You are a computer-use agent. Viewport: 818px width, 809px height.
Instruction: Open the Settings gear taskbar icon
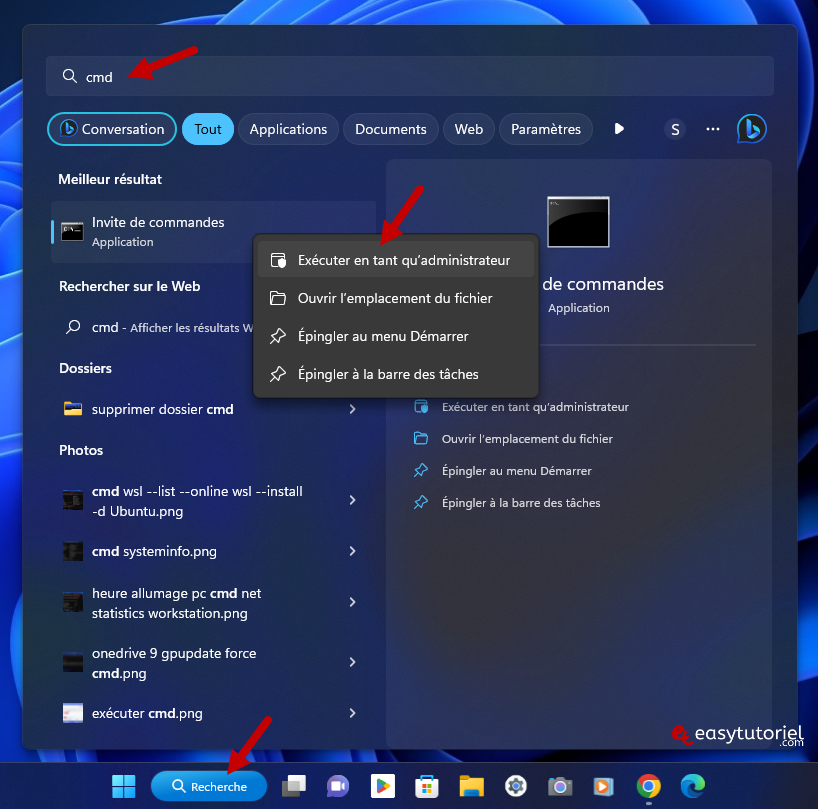[516, 786]
